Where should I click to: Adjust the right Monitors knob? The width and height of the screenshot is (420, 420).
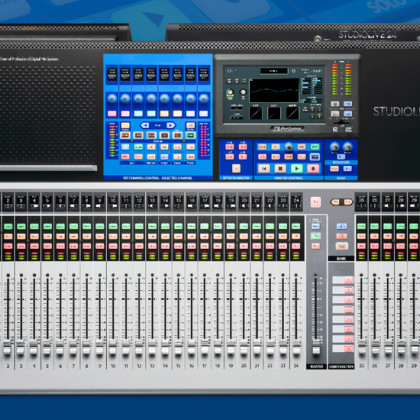(347, 147)
